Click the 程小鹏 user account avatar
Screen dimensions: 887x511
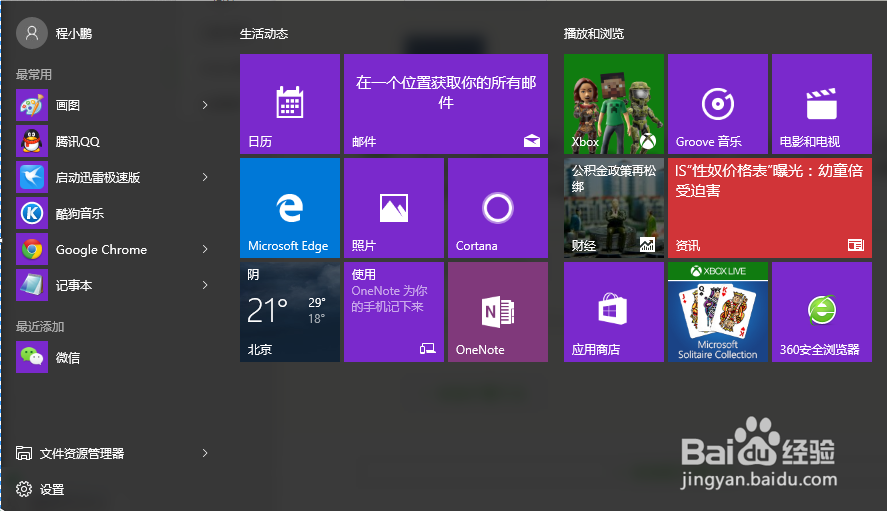(x=32, y=33)
